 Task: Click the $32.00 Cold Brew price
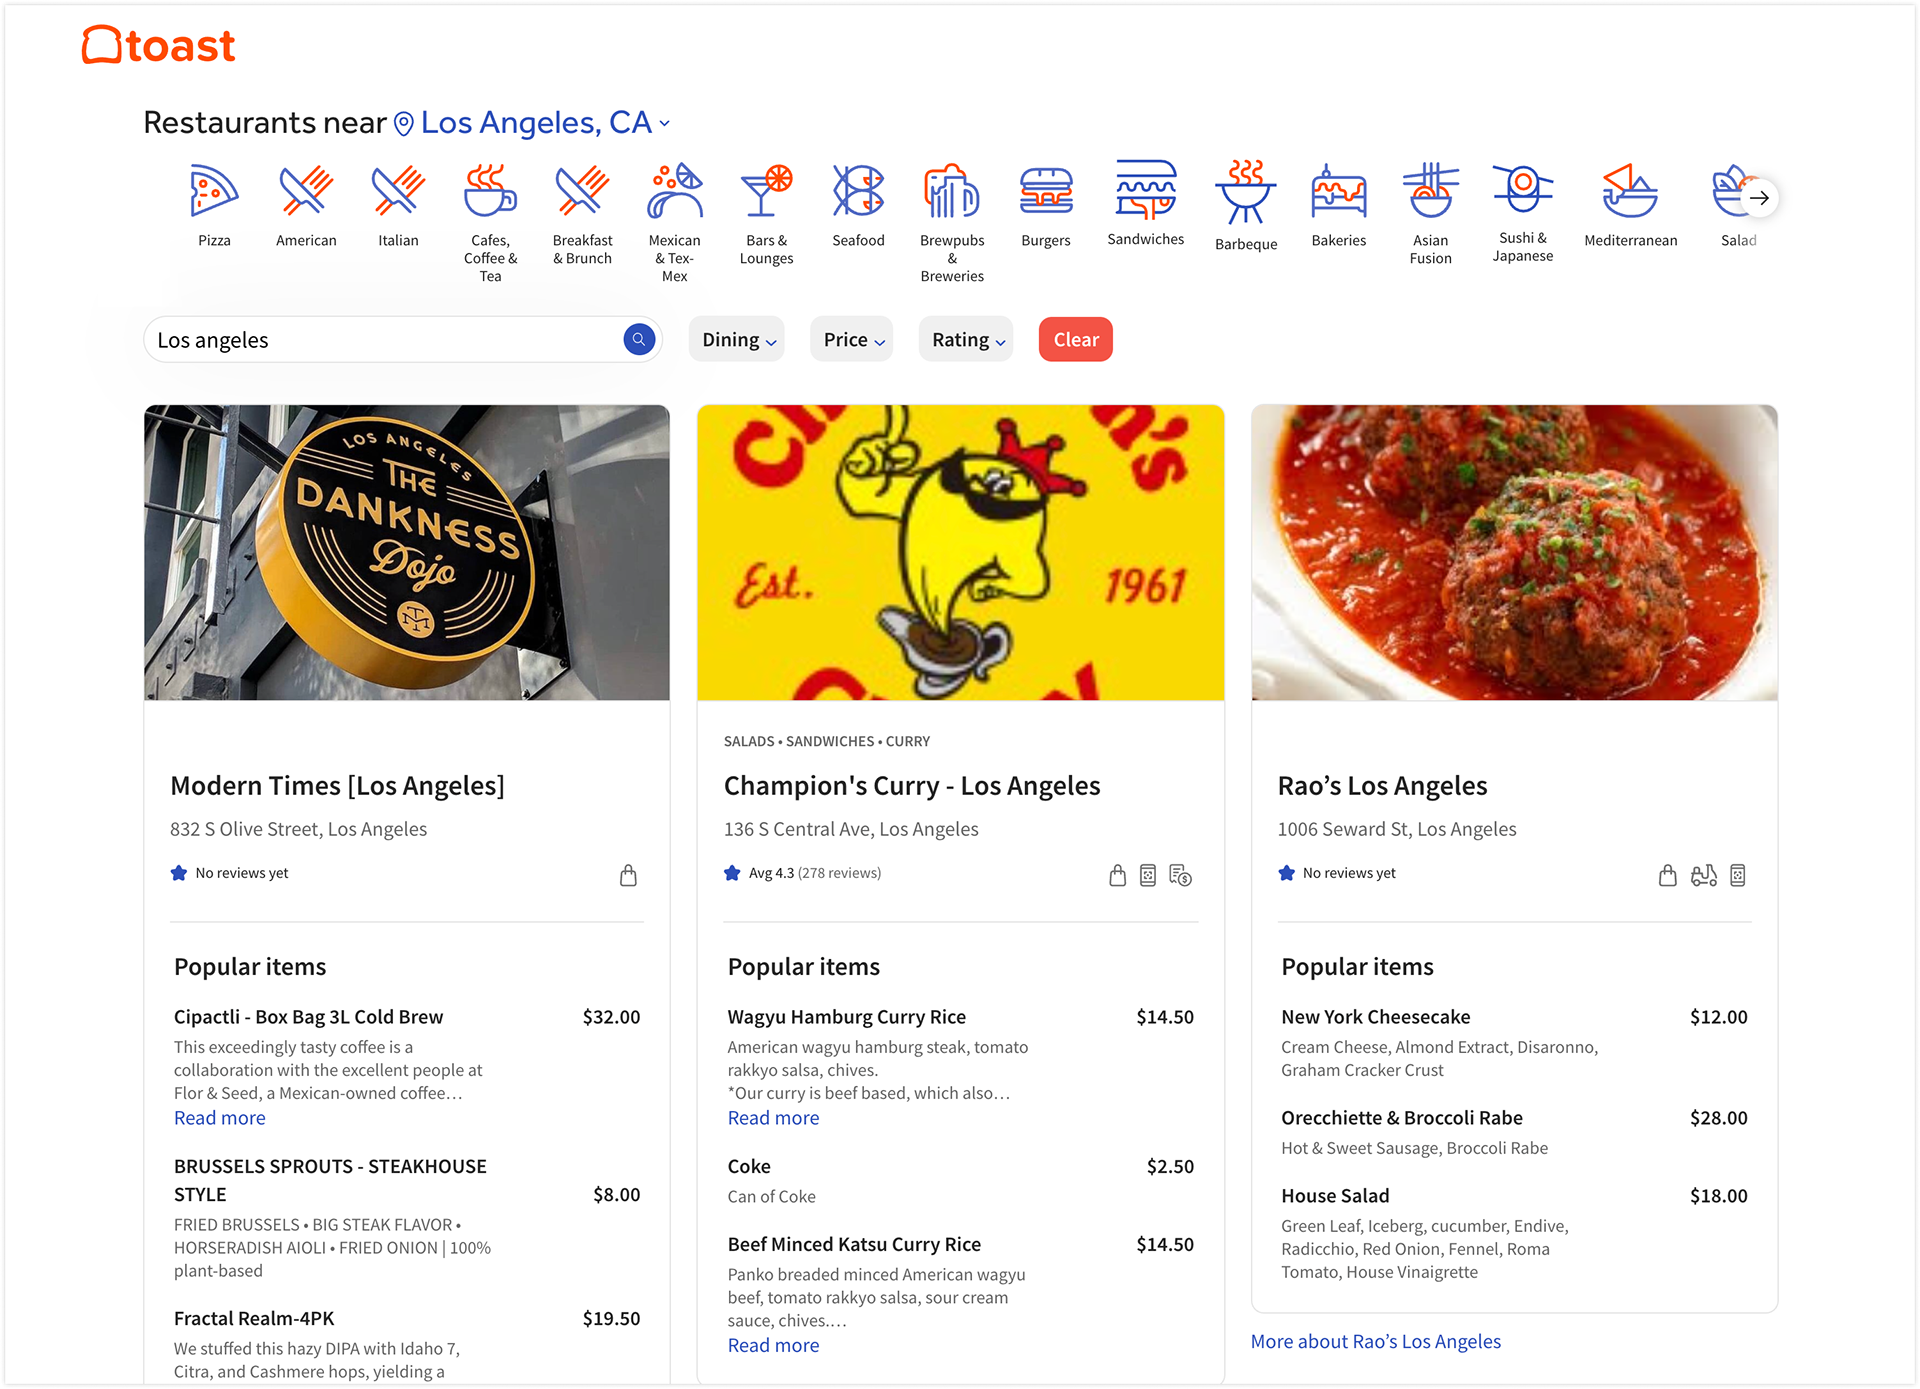click(612, 1017)
